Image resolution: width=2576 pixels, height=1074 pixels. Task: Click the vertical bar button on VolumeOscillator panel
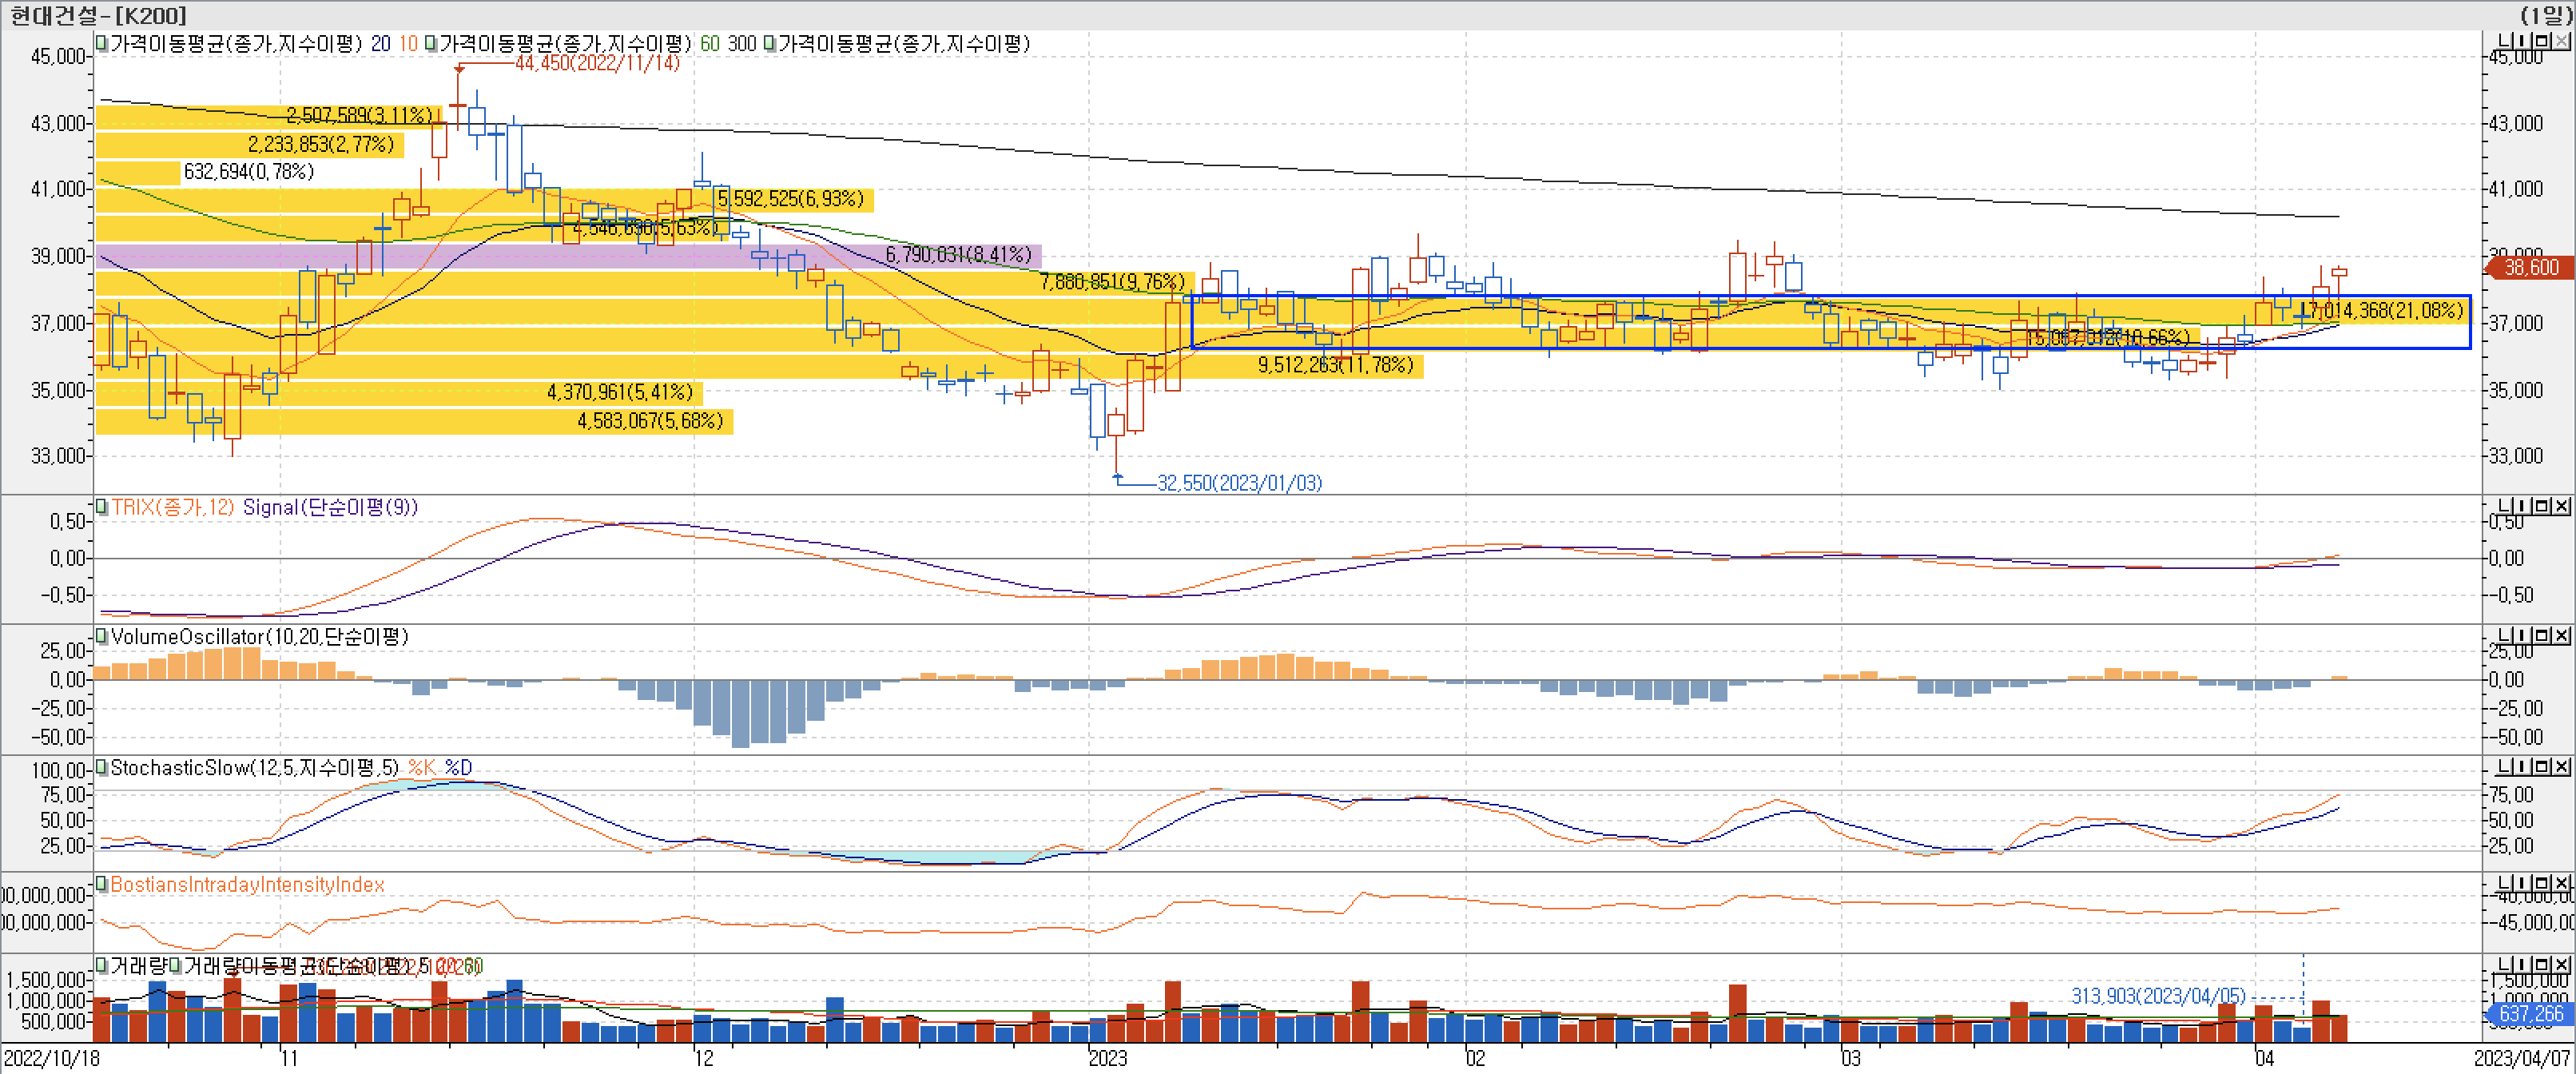[x=2522, y=636]
